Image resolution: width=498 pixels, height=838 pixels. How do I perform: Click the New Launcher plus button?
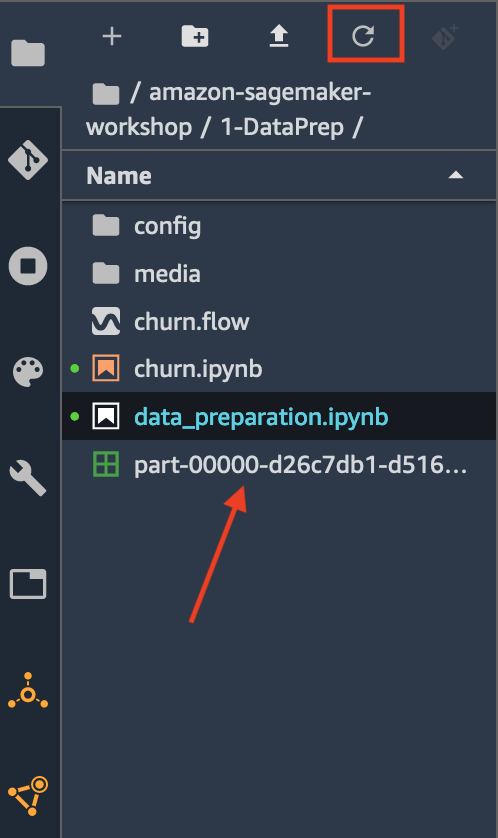(112, 36)
